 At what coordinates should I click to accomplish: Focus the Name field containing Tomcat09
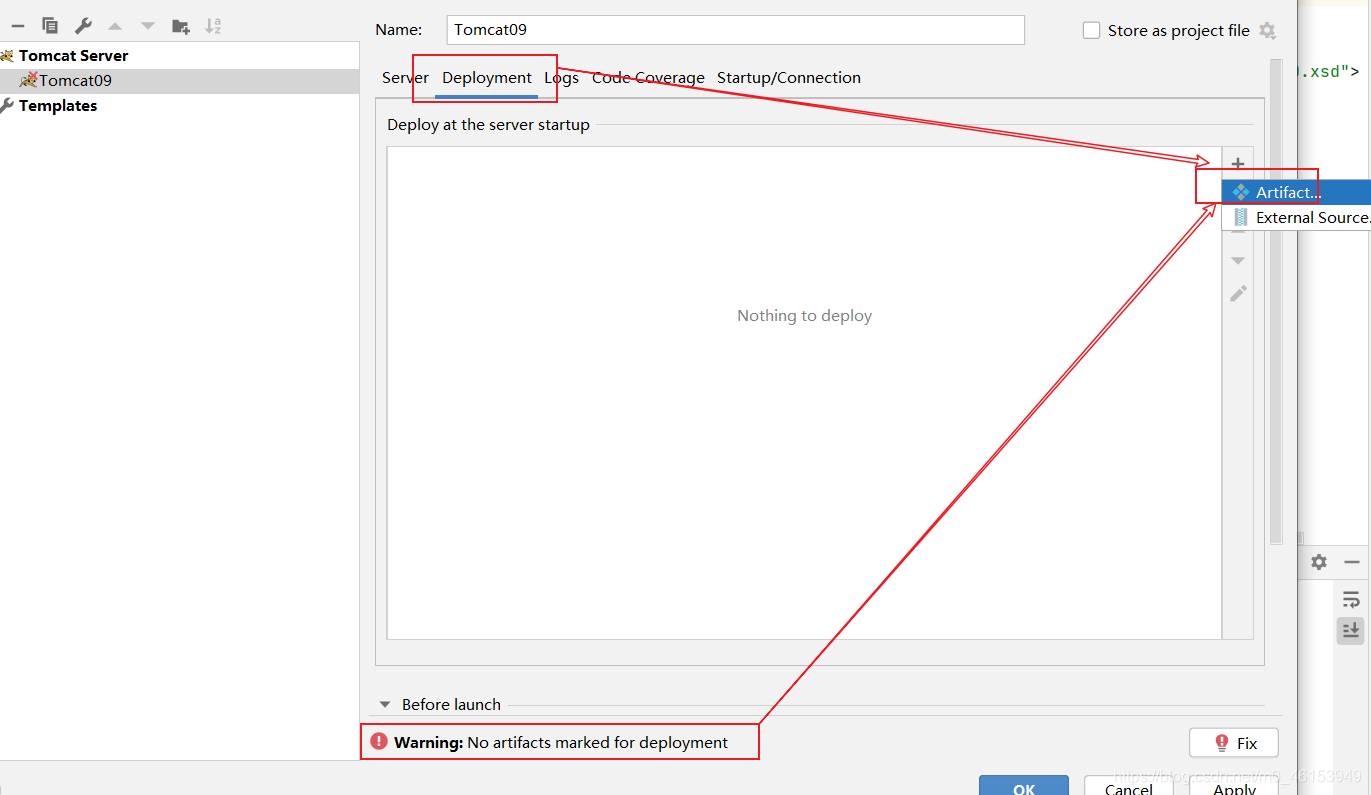click(735, 30)
